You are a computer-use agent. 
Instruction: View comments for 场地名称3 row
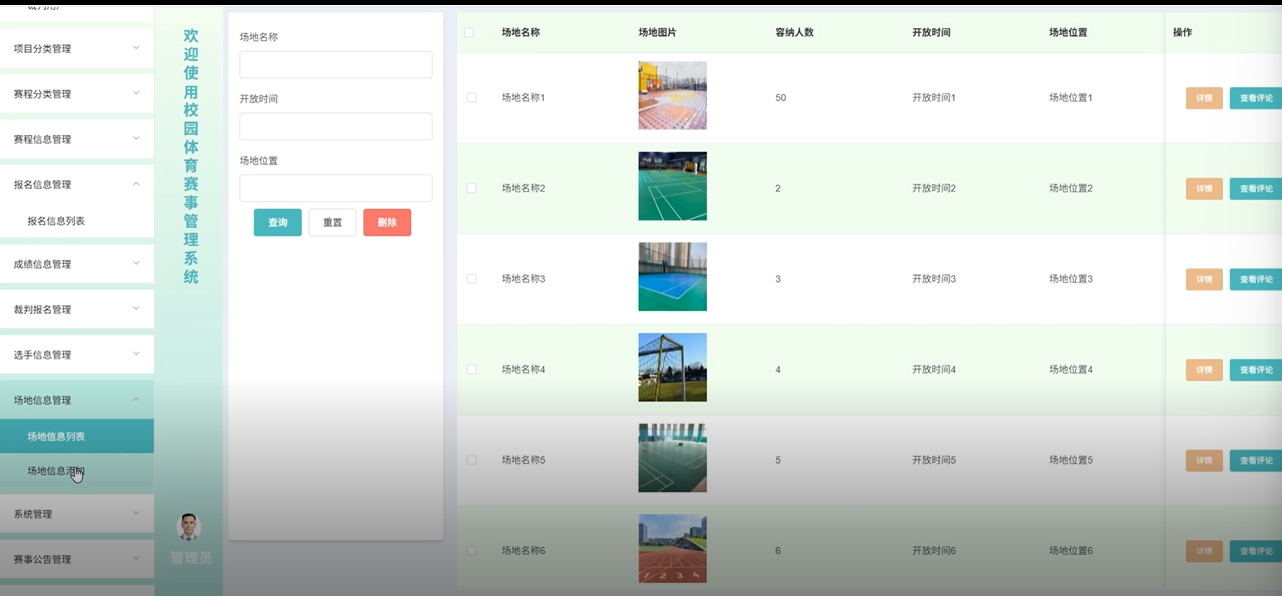pyautogui.click(x=1256, y=279)
